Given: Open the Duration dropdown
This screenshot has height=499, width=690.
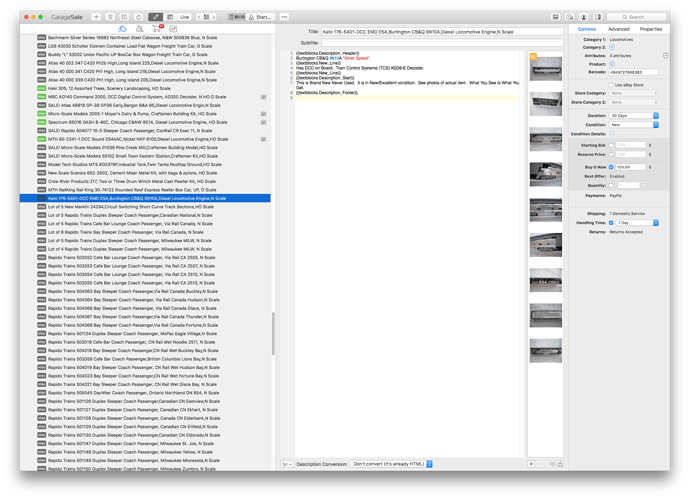Looking at the screenshot, I should click(x=634, y=115).
